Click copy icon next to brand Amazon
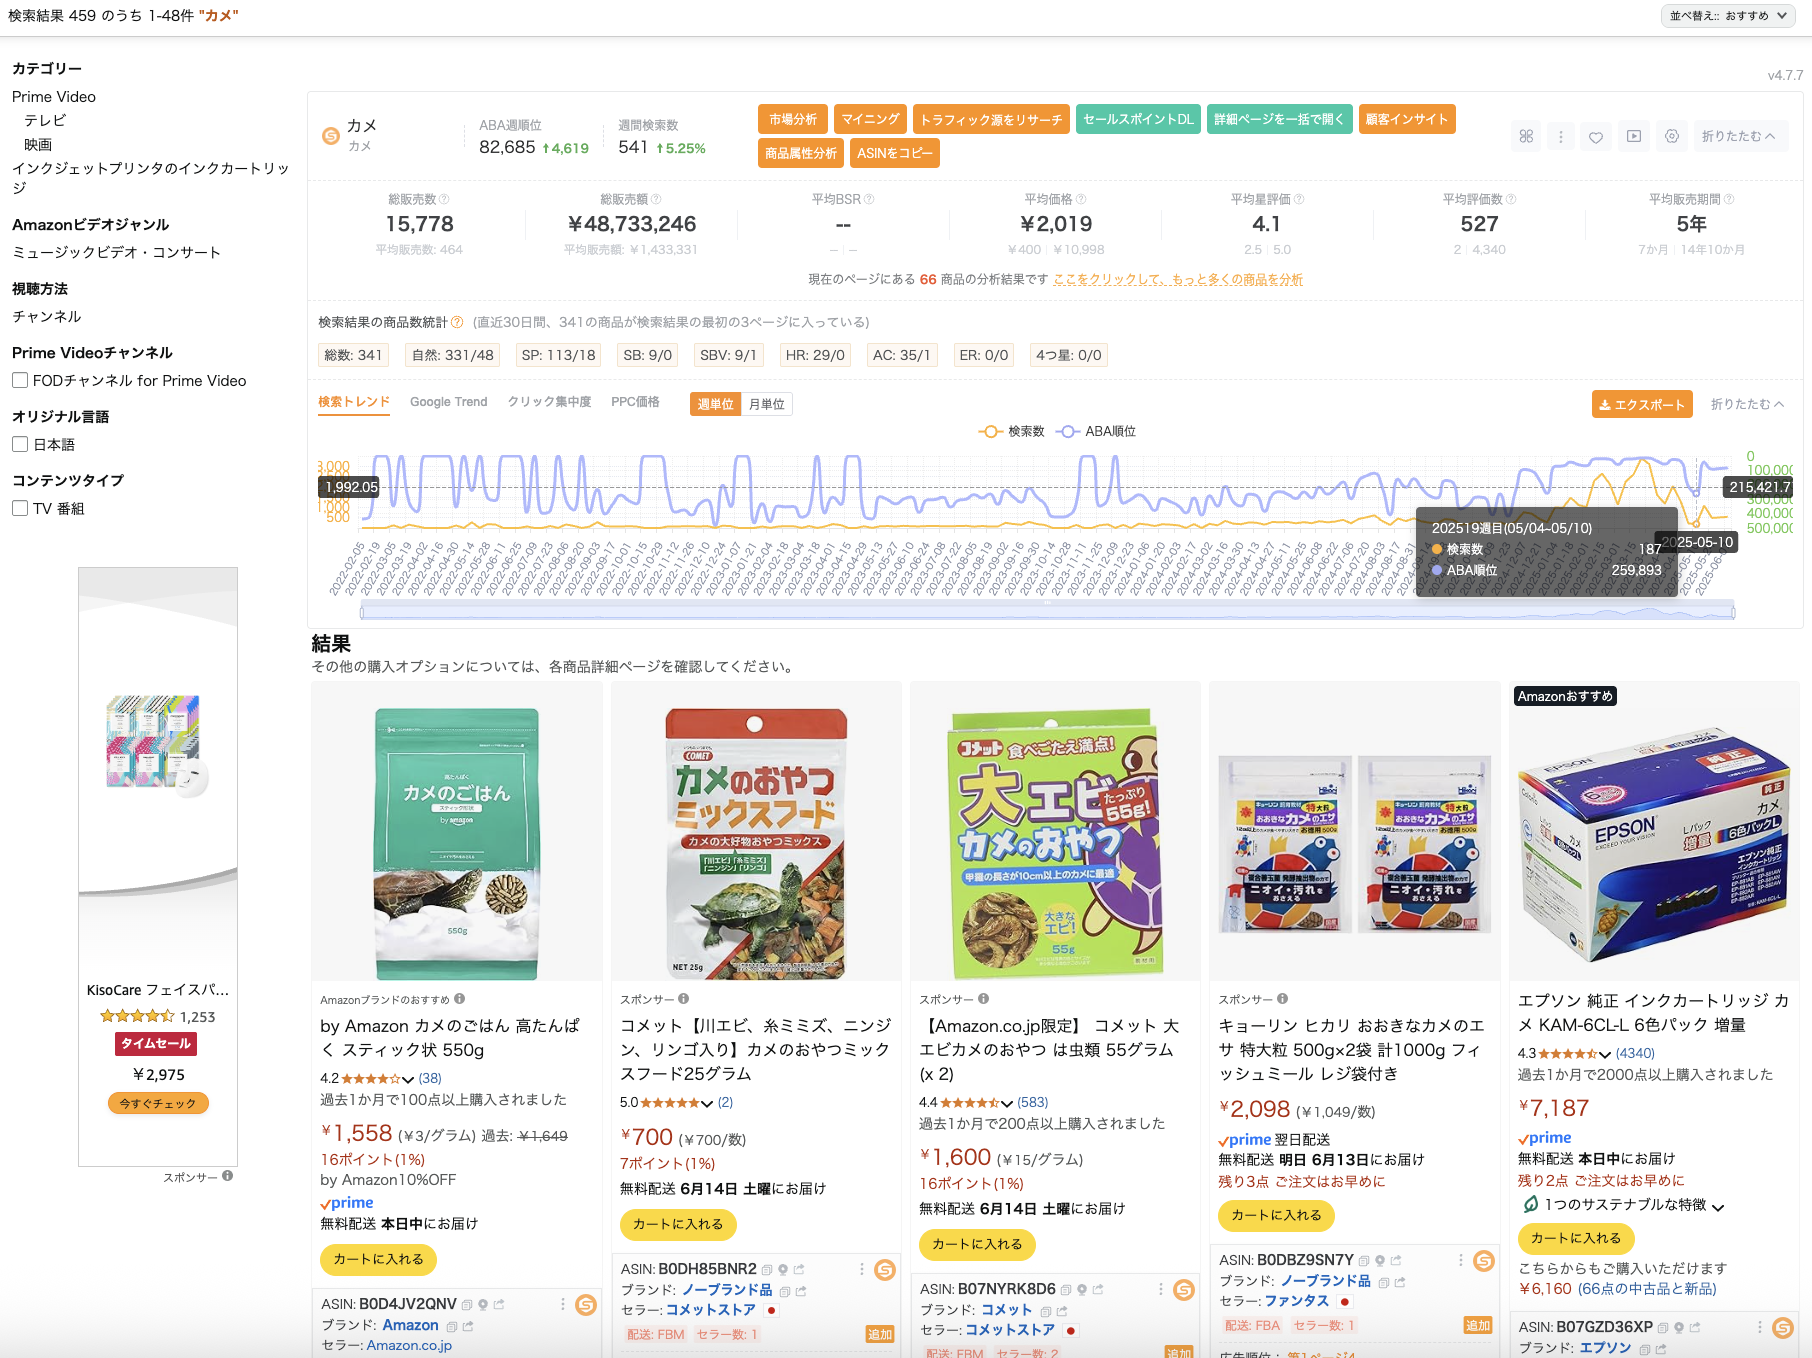Screen dimensions: 1812x1358 [452, 1326]
